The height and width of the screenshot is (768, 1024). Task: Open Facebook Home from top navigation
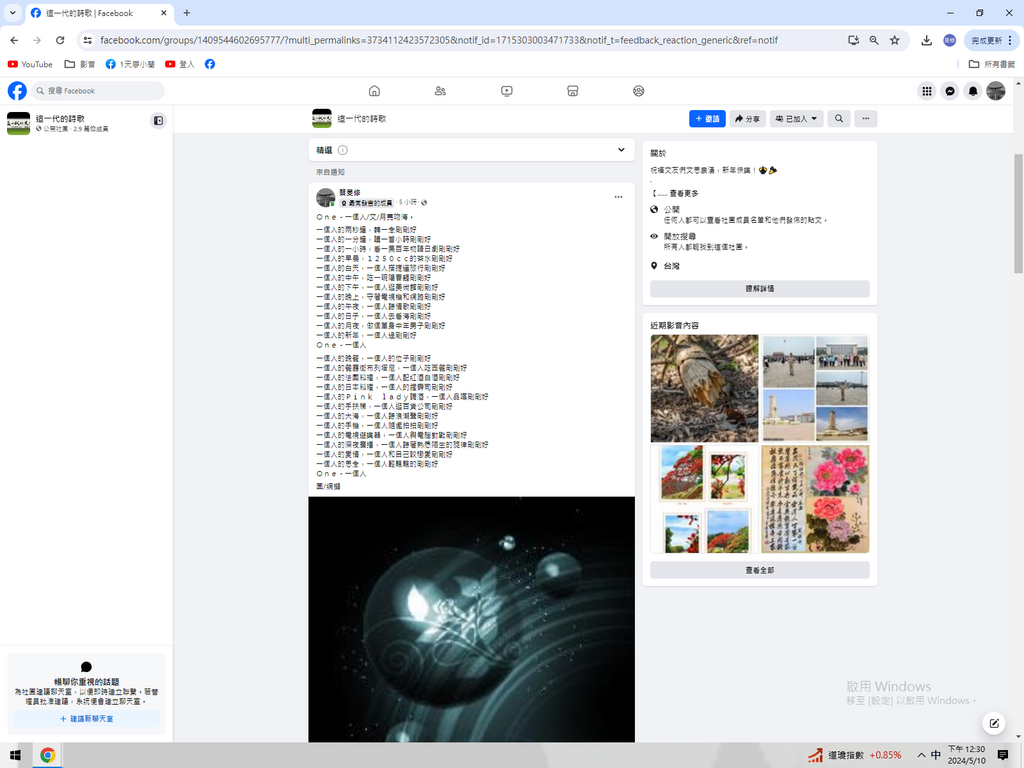[x=374, y=91]
